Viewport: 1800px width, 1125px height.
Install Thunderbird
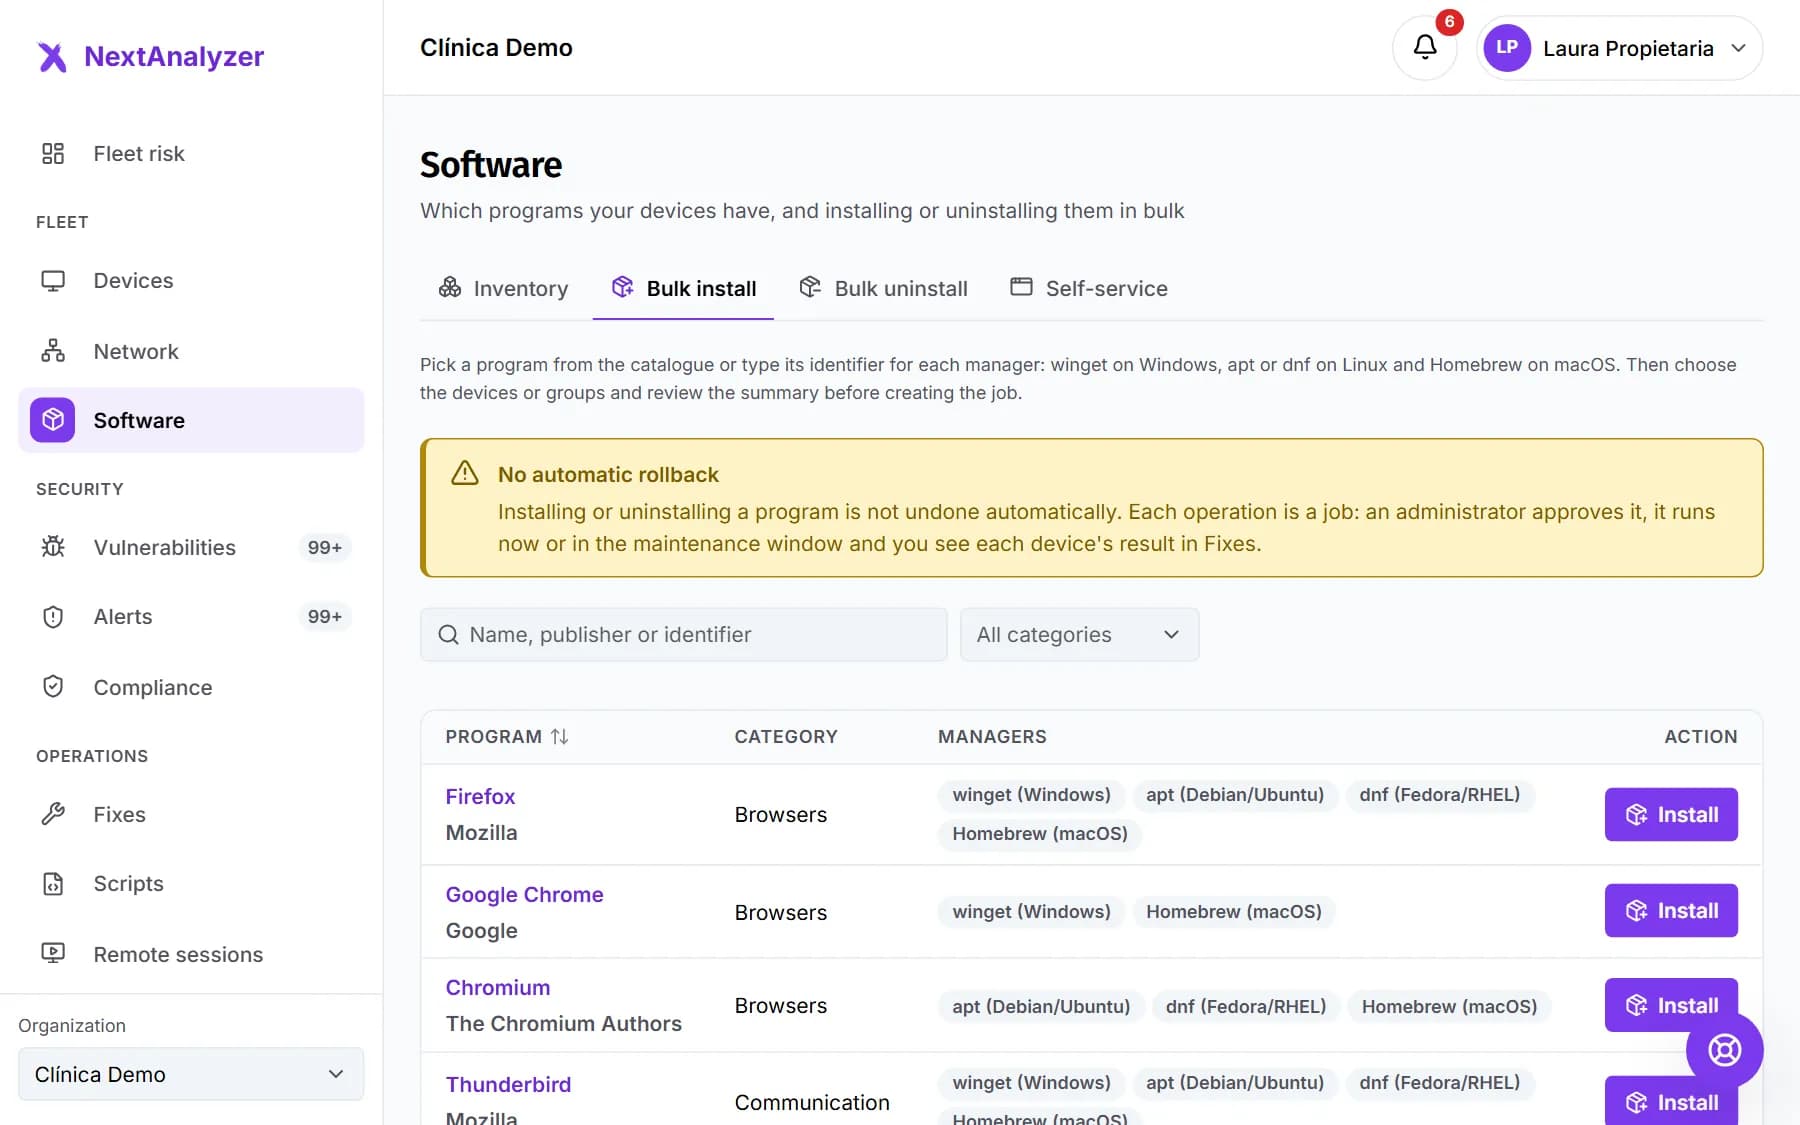(x=1671, y=1102)
